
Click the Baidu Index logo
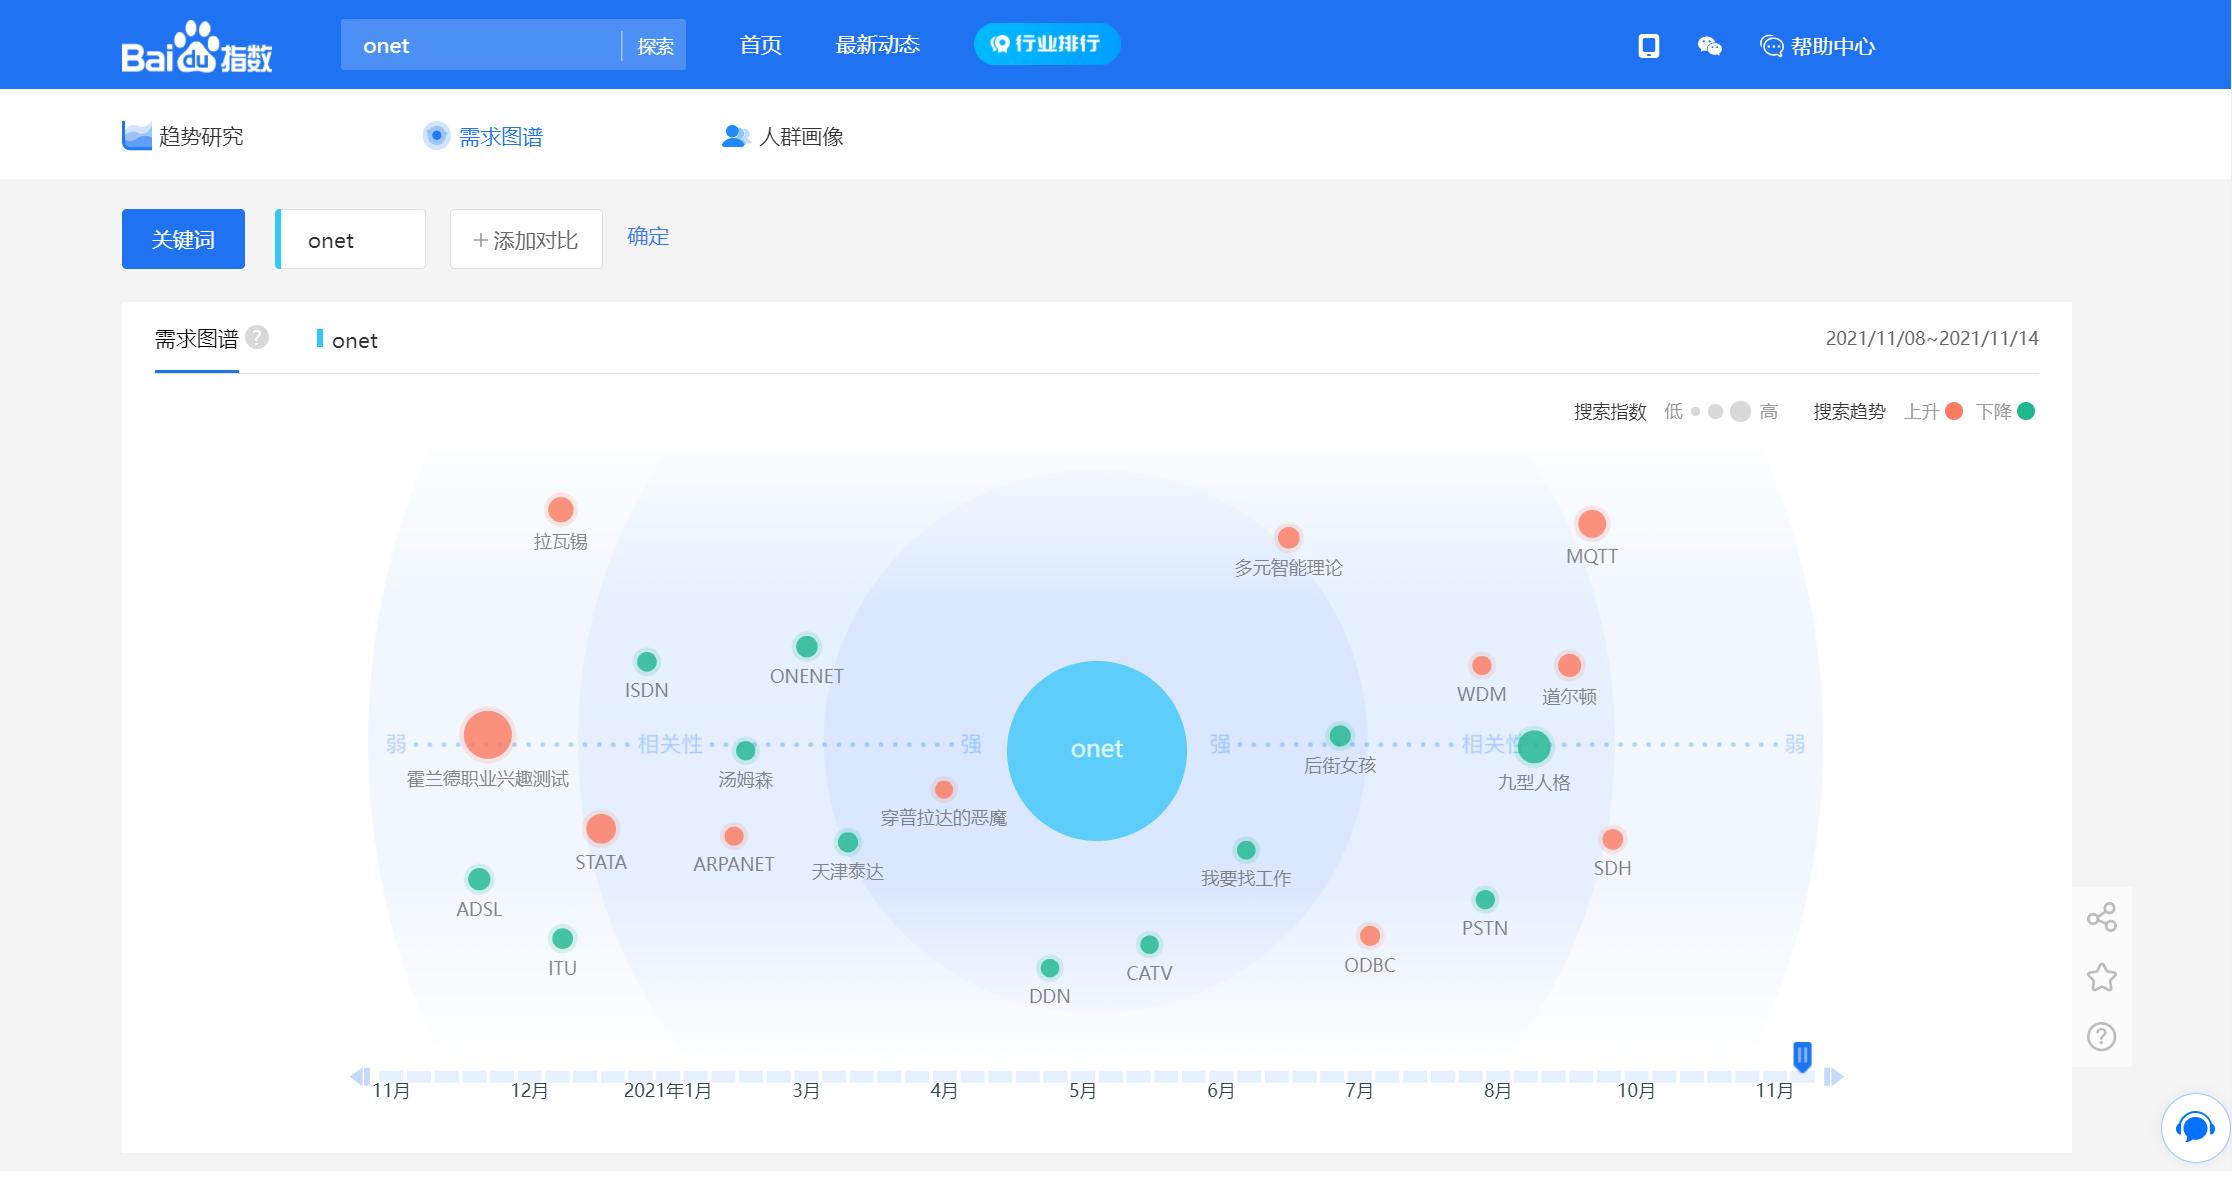point(197,47)
